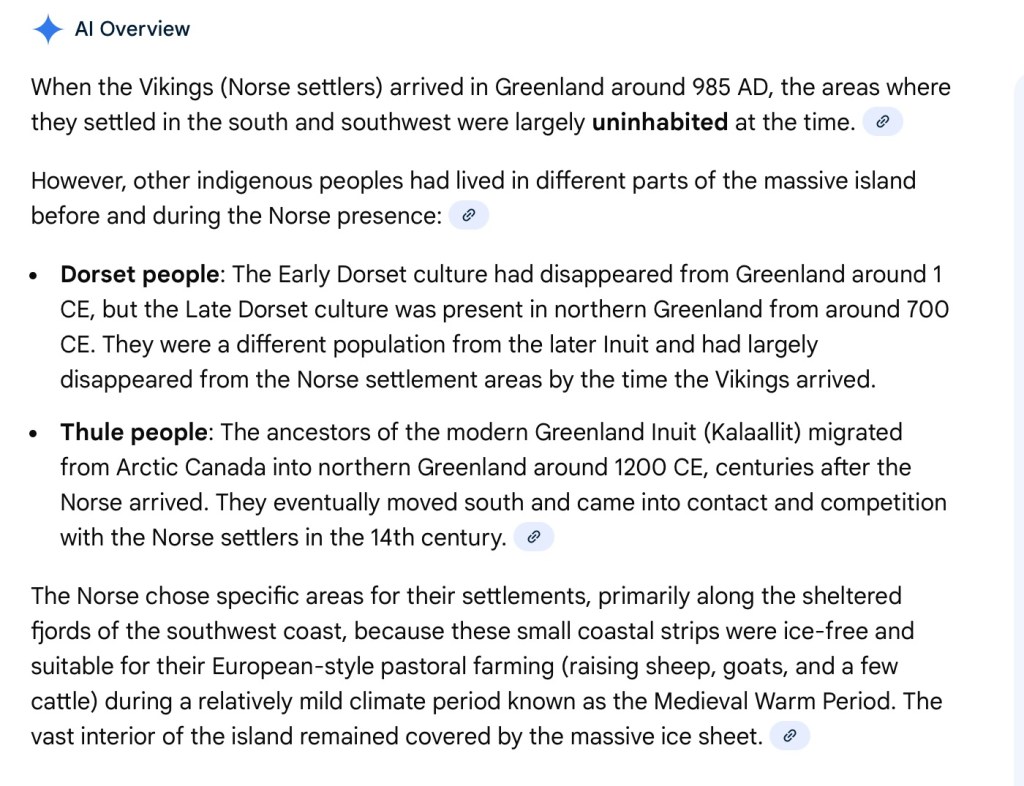This screenshot has width=1024, height=786.
Task: Click the bullet marker beside Dorset people
Action: (x=36, y=275)
